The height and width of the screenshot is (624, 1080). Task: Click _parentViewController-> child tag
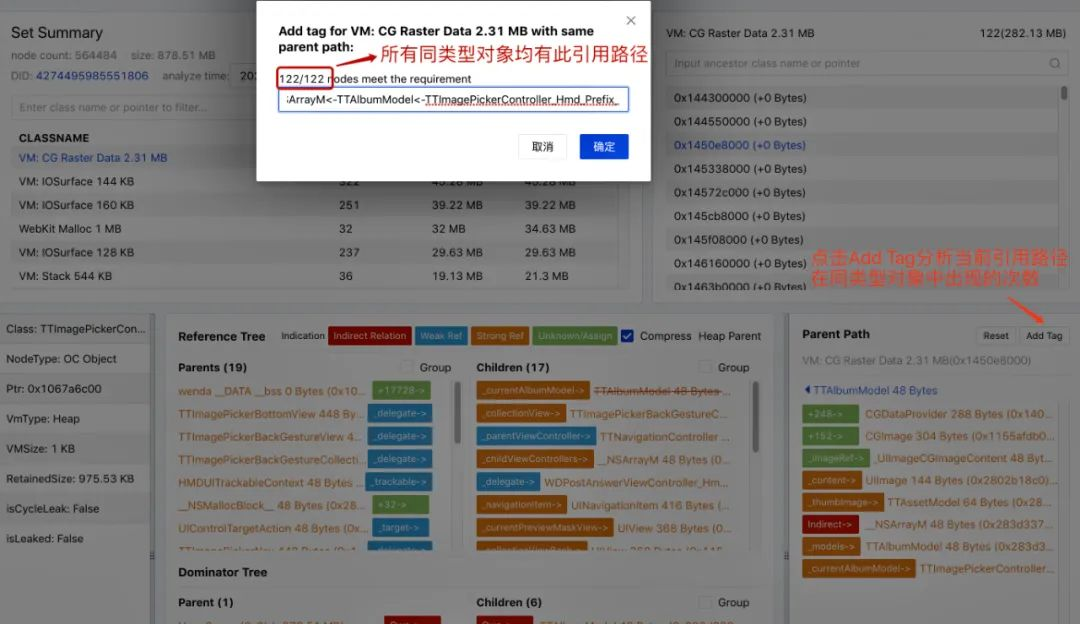(536, 437)
